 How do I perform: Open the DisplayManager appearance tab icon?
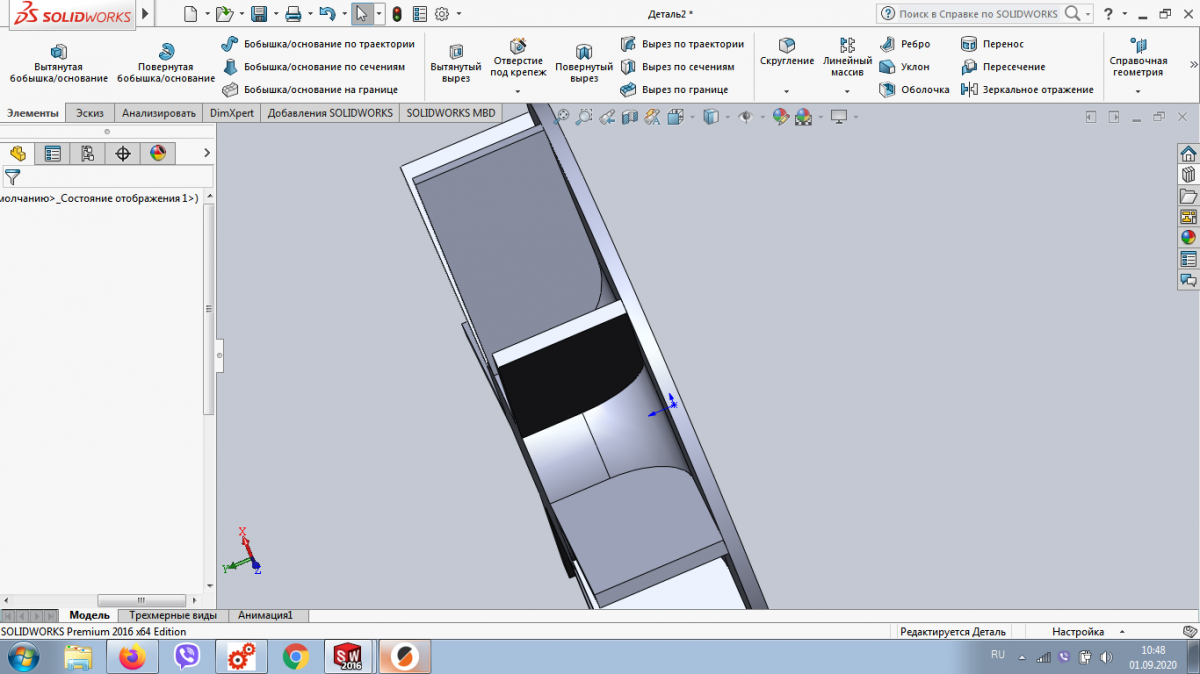click(157, 153)
